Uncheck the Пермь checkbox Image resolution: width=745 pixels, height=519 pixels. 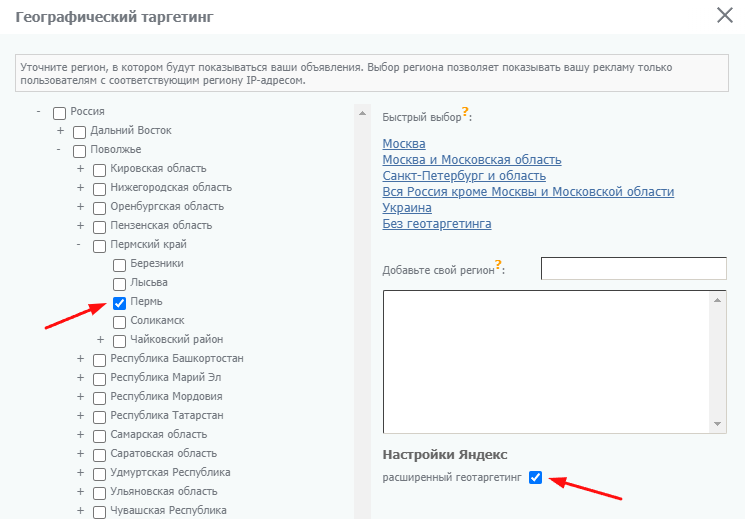[120, 302]
